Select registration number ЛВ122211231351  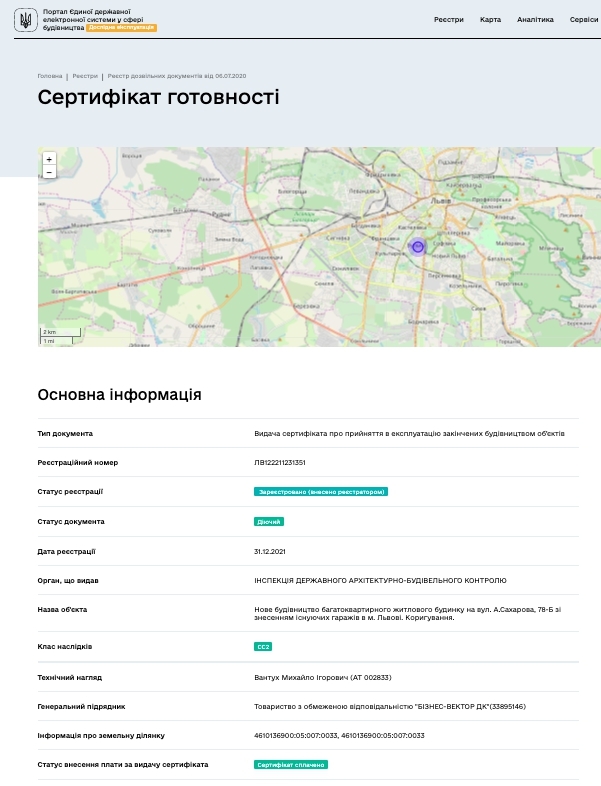pos(280,463)
